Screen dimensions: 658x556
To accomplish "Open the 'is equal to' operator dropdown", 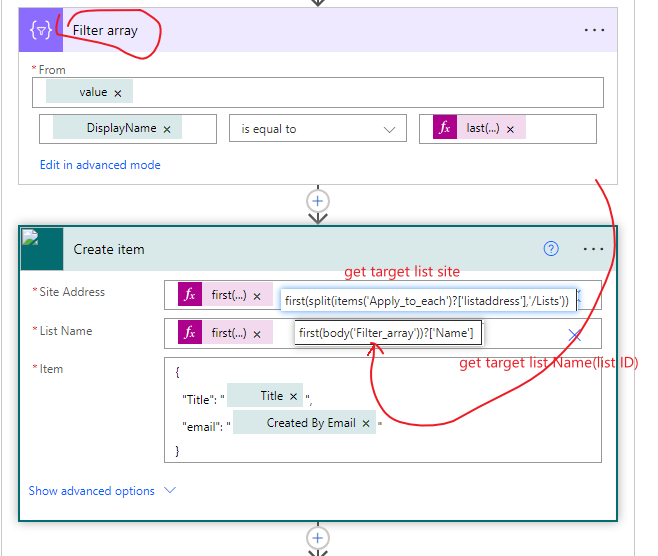I will pos(318,129).
